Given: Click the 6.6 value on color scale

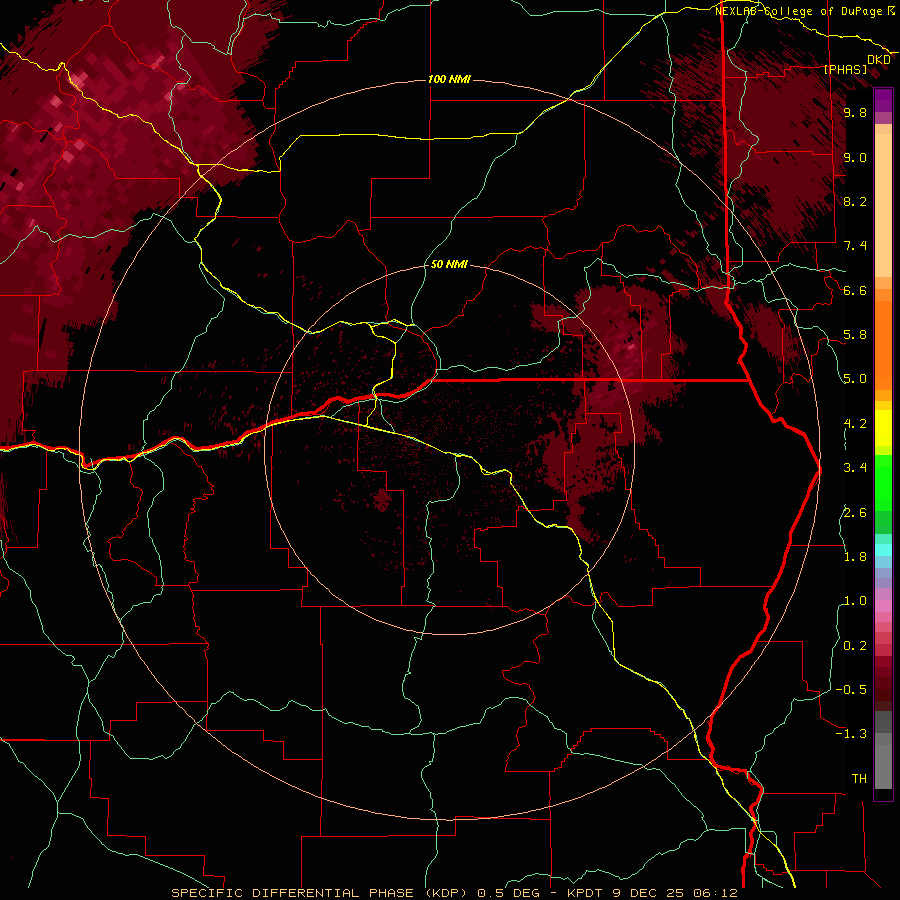Looking at the screenshot, I should (x=855, y=290).
